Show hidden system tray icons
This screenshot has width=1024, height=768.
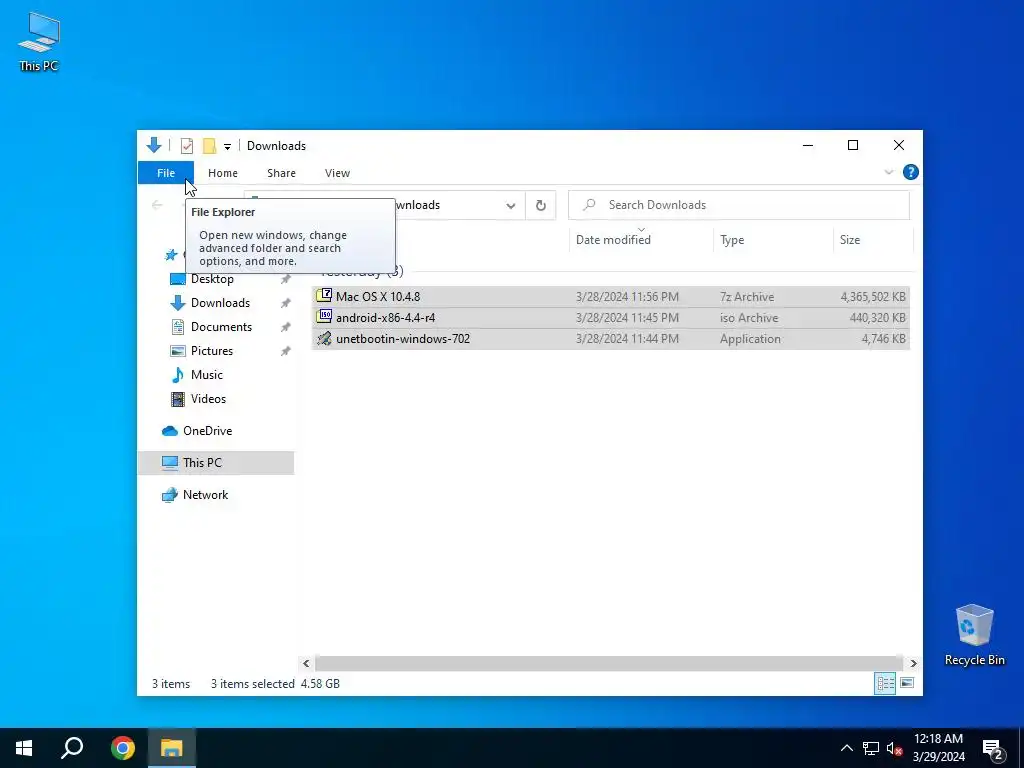coord(846,748)
